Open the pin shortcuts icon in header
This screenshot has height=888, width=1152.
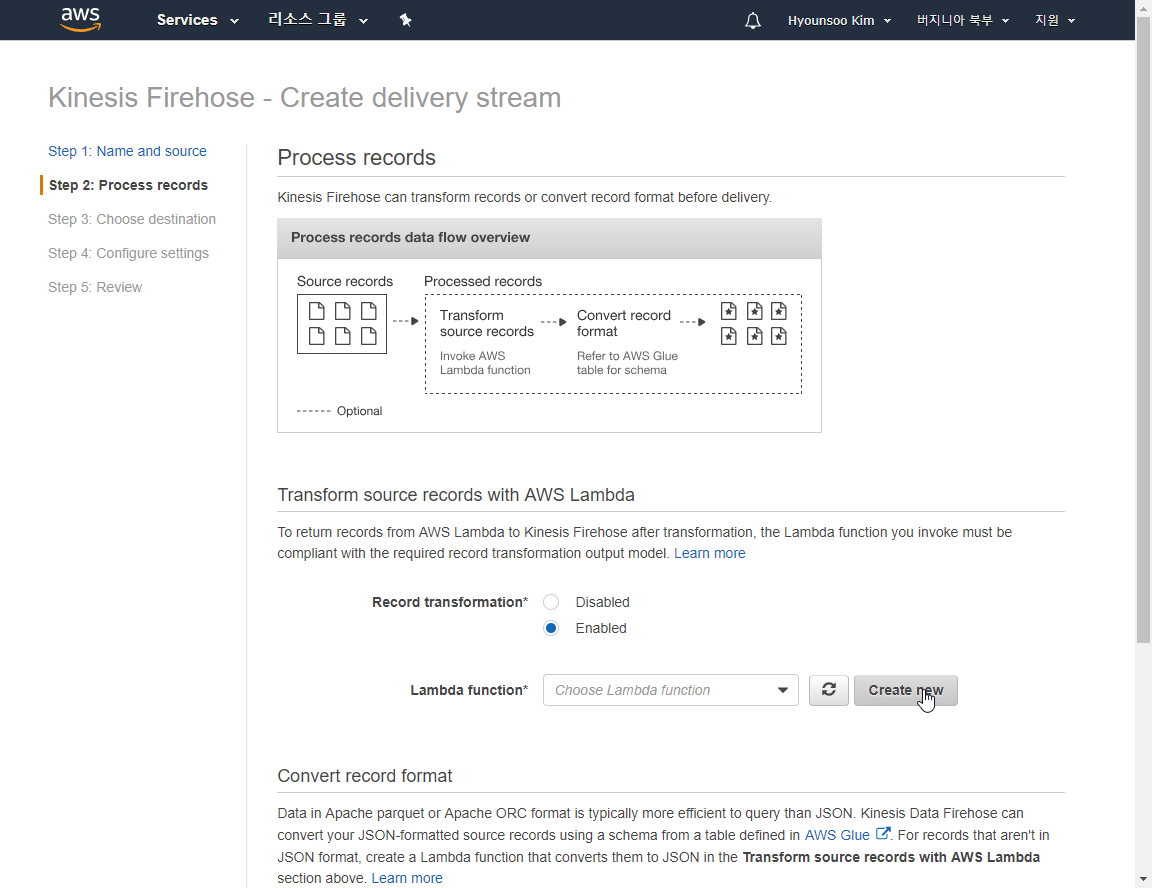click(406, 20)
